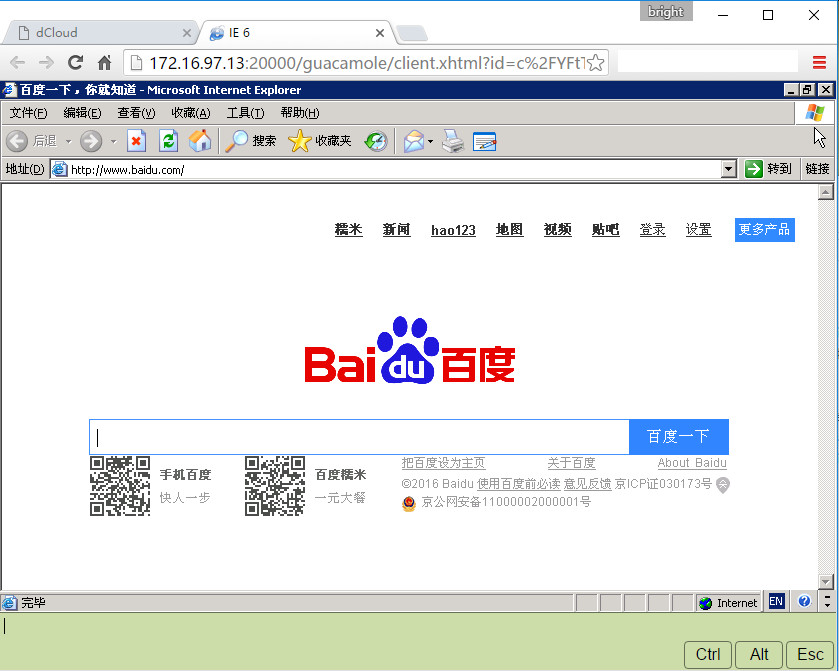
Task: Click the Baidu paw logo
Action: [x=409, y=350]
